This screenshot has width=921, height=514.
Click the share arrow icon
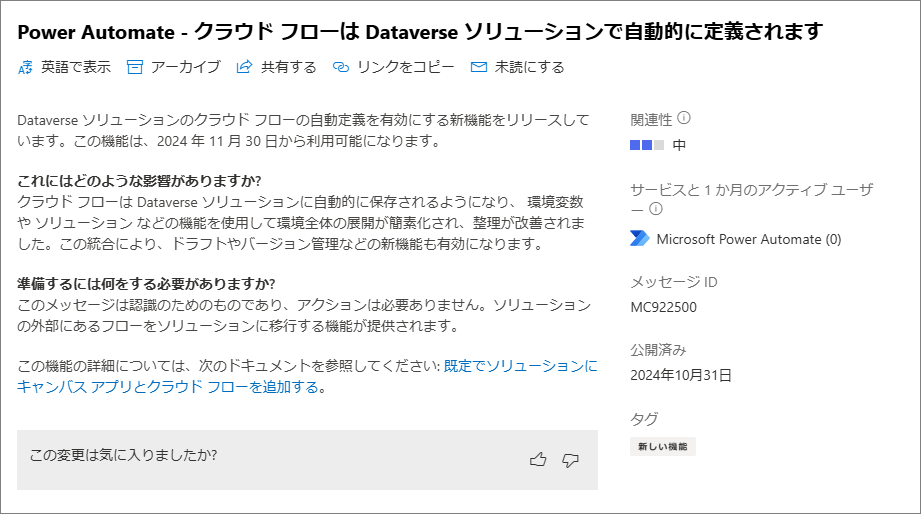click(244, 68)
